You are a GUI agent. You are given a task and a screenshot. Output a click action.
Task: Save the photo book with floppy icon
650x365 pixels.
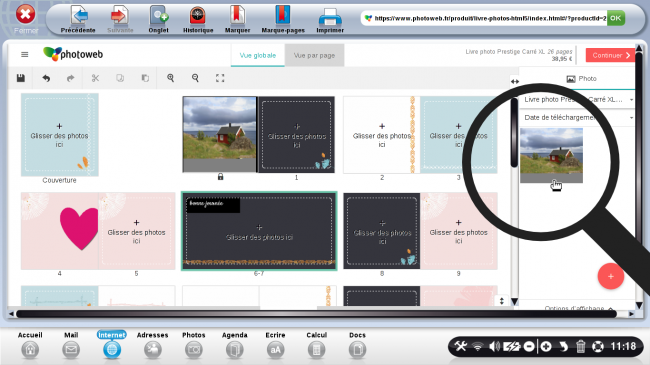point(21,78)
